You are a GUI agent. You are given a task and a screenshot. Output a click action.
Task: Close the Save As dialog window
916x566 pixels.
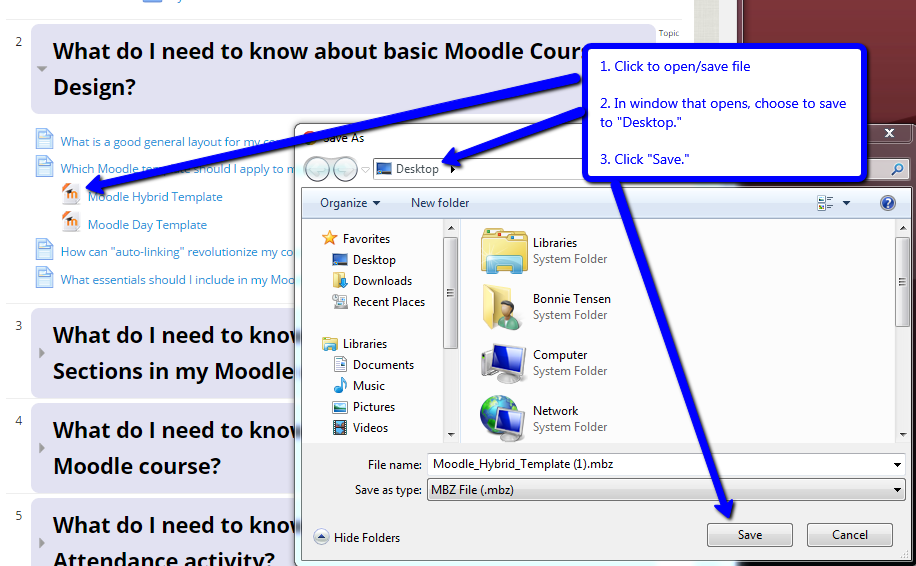point(889,133)
